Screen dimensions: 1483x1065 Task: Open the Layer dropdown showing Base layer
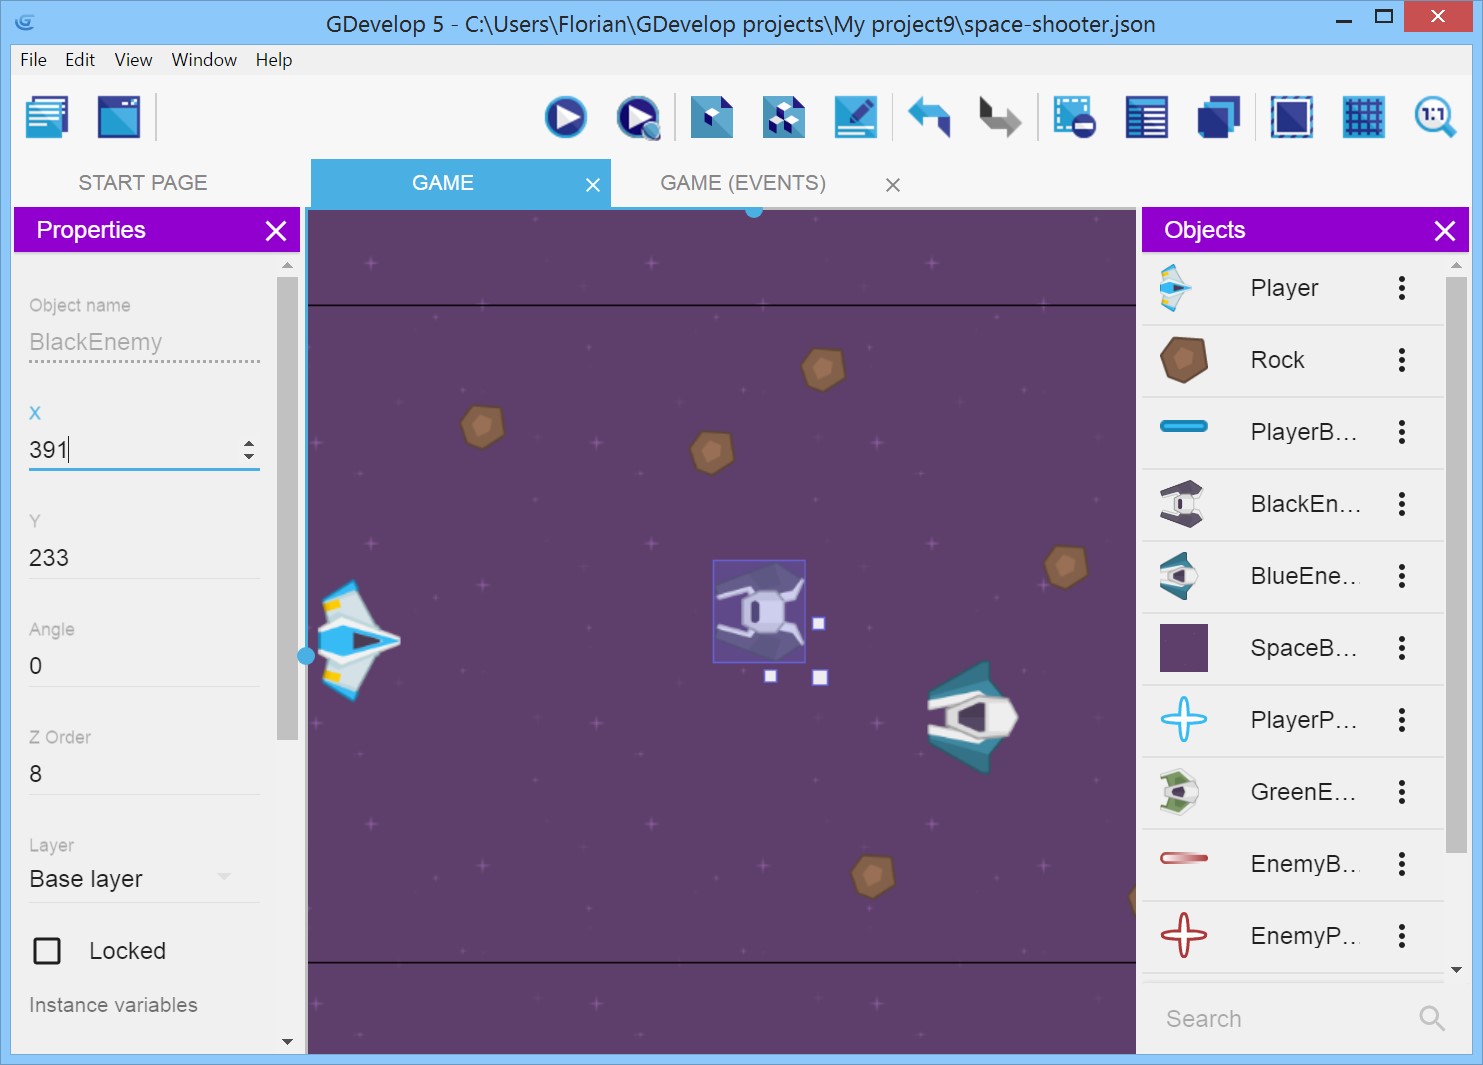pyautogui.click(x=130, y=879)
